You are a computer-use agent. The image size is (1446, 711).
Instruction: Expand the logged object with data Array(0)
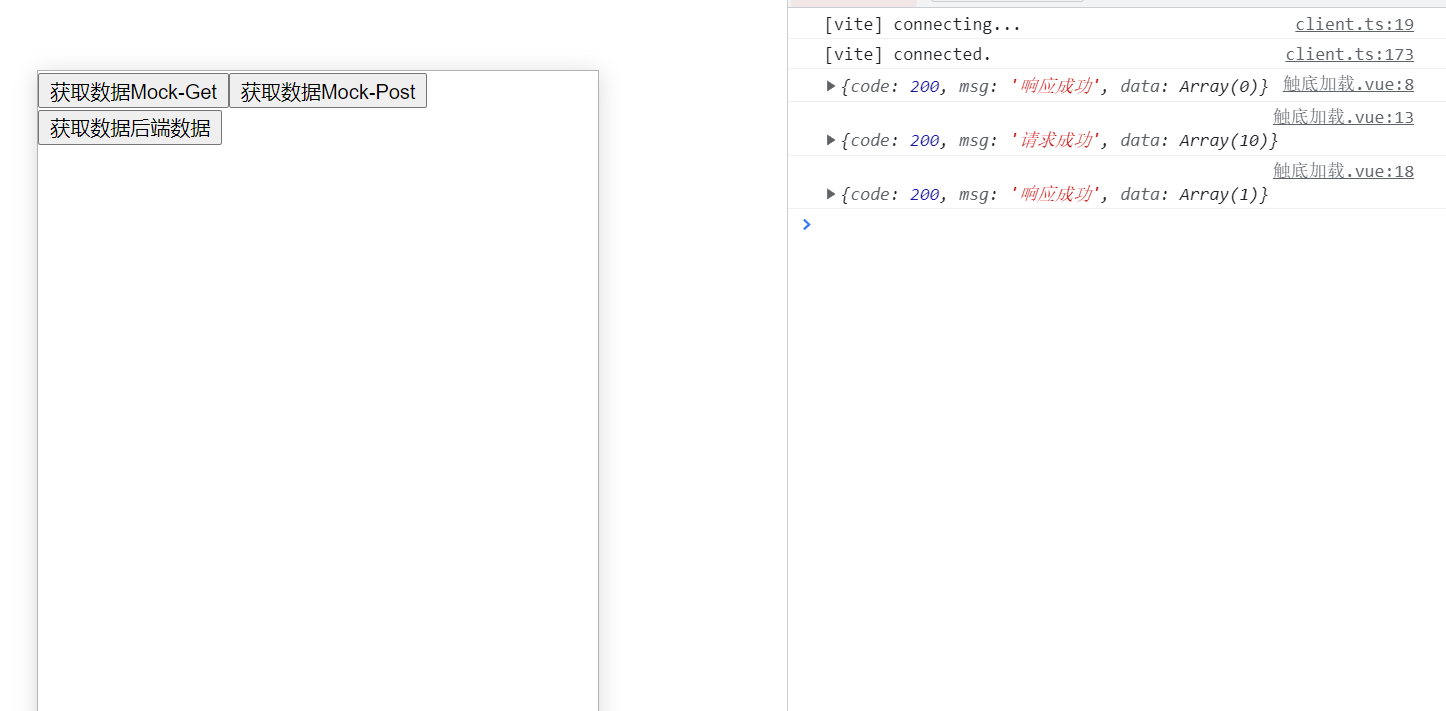(831, 86)
